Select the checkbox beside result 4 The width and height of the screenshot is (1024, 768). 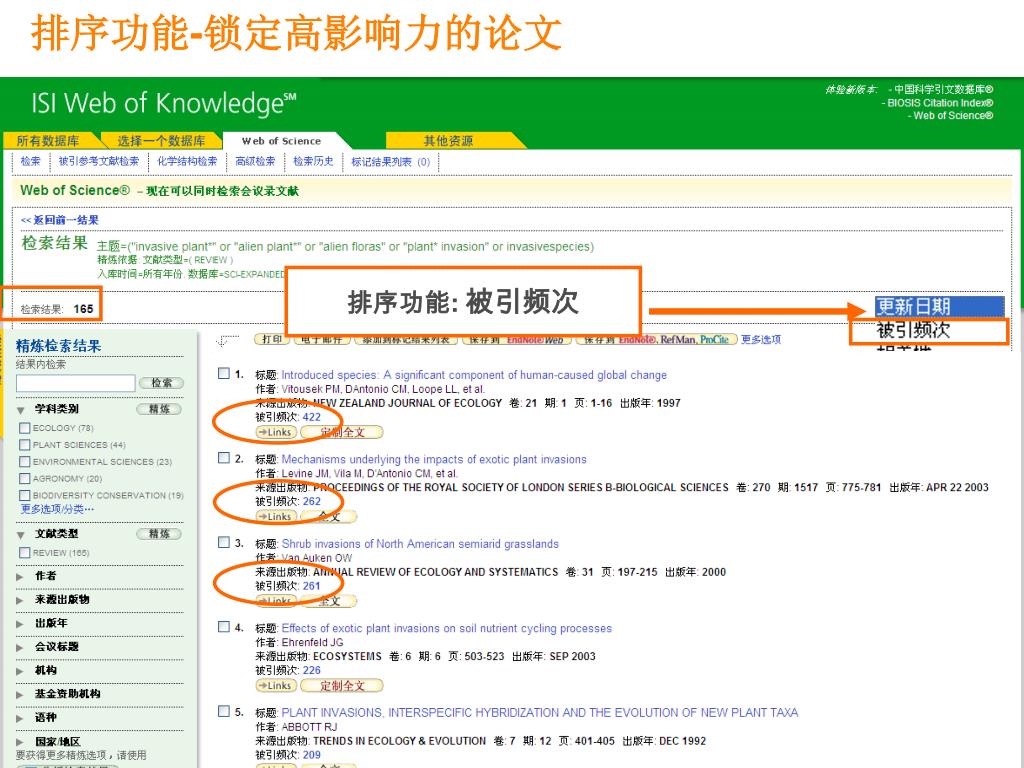[223, 627]
